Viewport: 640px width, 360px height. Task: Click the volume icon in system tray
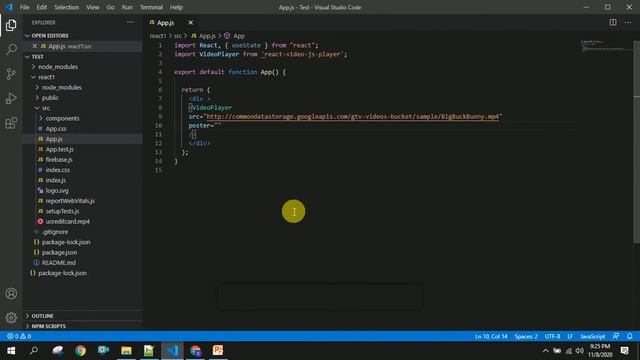pyautogui.click(x=580, y=351)
